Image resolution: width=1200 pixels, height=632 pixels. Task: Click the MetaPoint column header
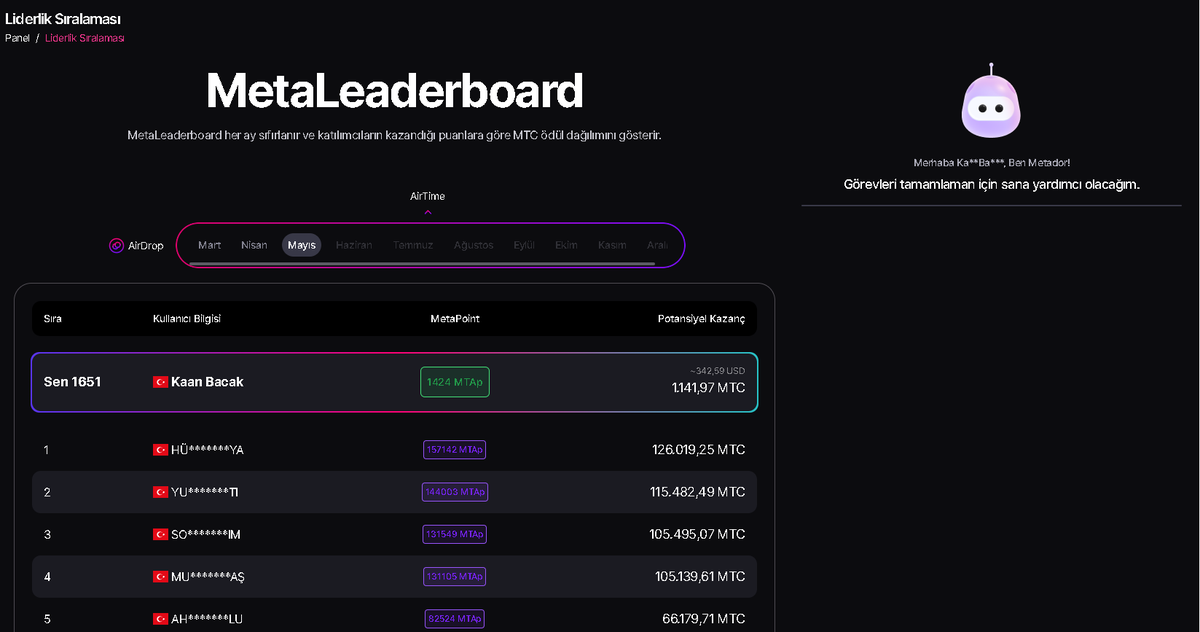coord(455,318)
